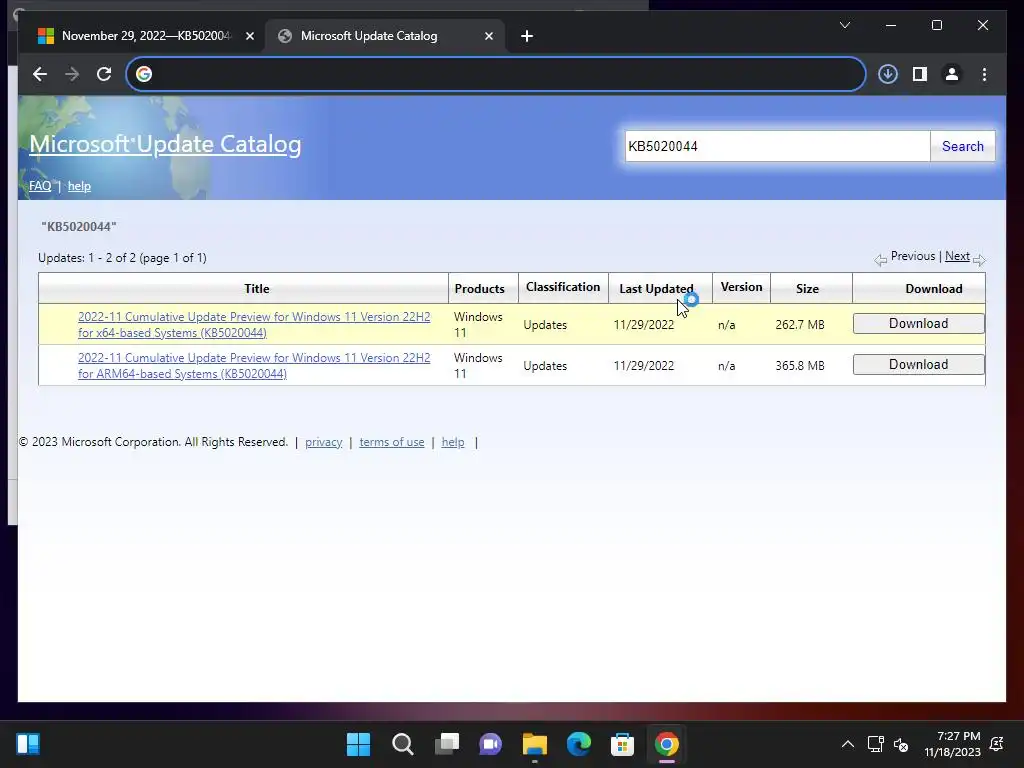Open File Explorer from taskbar
This screenshot has height=768, width=1024.
click(x=535, y=744)
